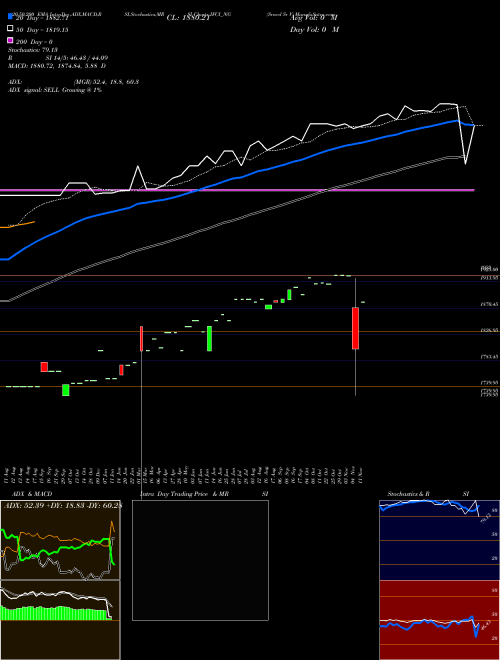Select the '200 Day = 0' legend text
500x660 pixels.
tap(34, 42)
